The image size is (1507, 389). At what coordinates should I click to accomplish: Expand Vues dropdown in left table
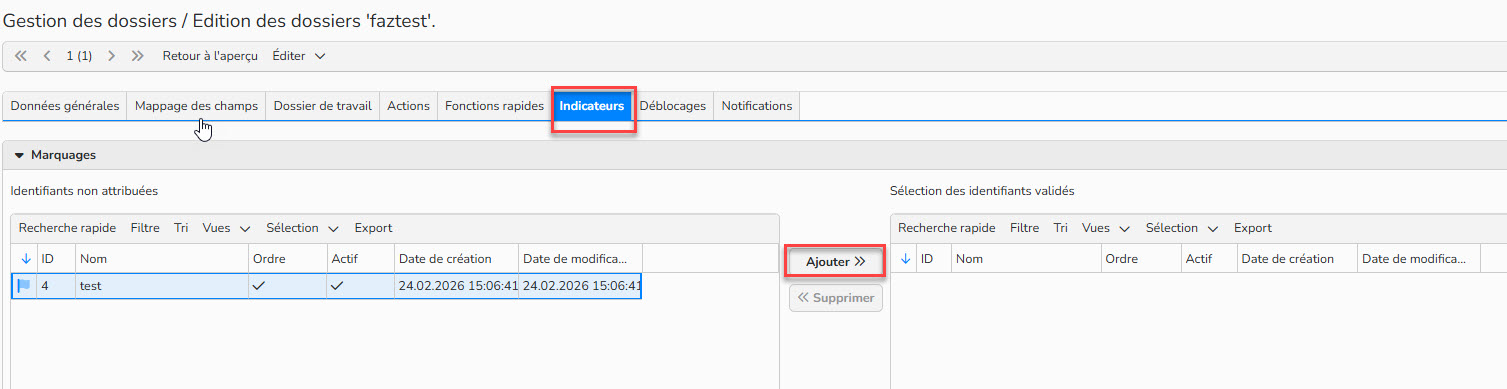[x=226, y=228]
